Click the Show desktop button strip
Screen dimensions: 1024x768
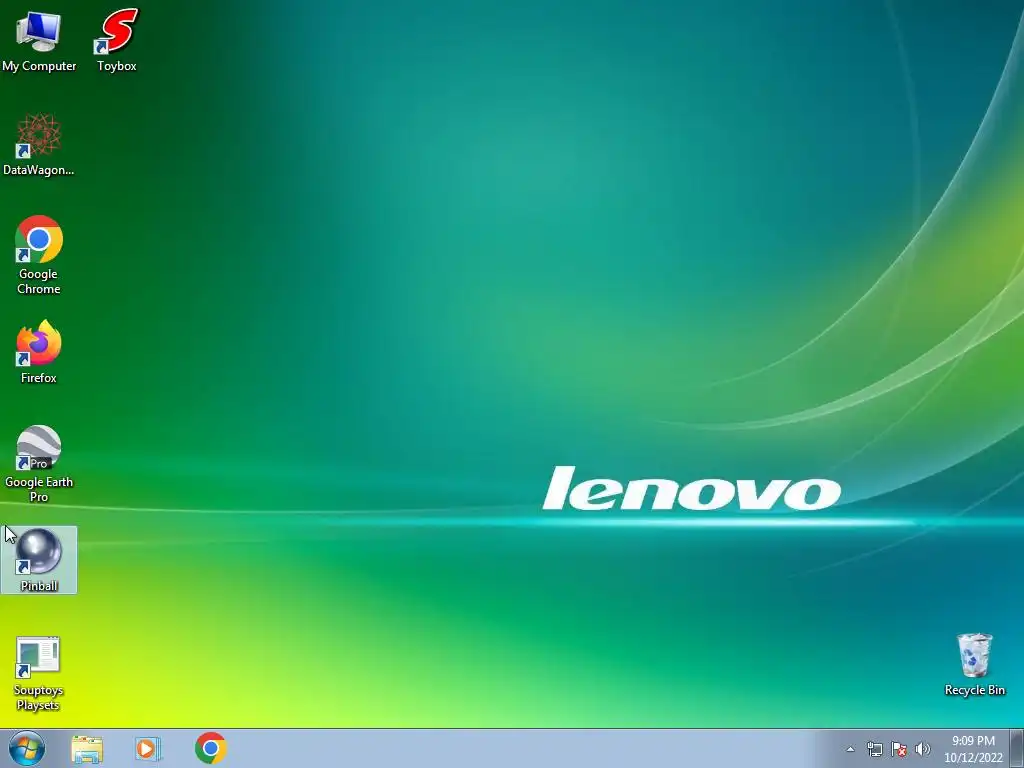1017,748
